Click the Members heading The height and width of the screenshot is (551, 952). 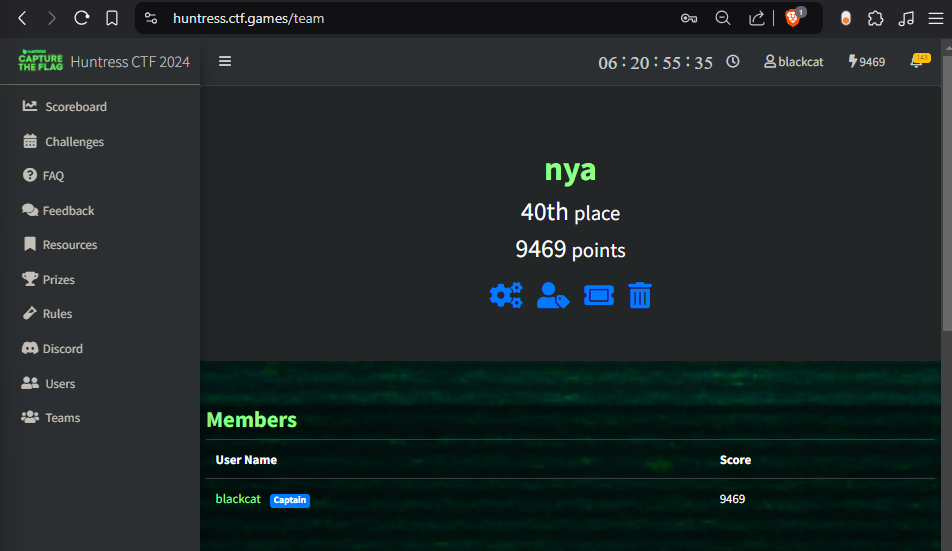click(x=251, y=420)
